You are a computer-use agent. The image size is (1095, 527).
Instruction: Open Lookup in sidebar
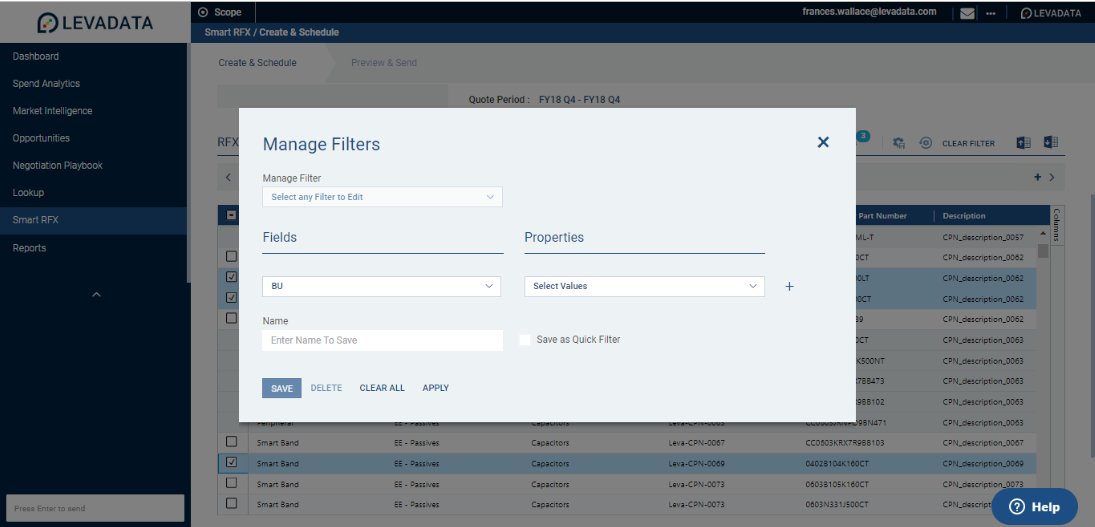coord(28,193)
